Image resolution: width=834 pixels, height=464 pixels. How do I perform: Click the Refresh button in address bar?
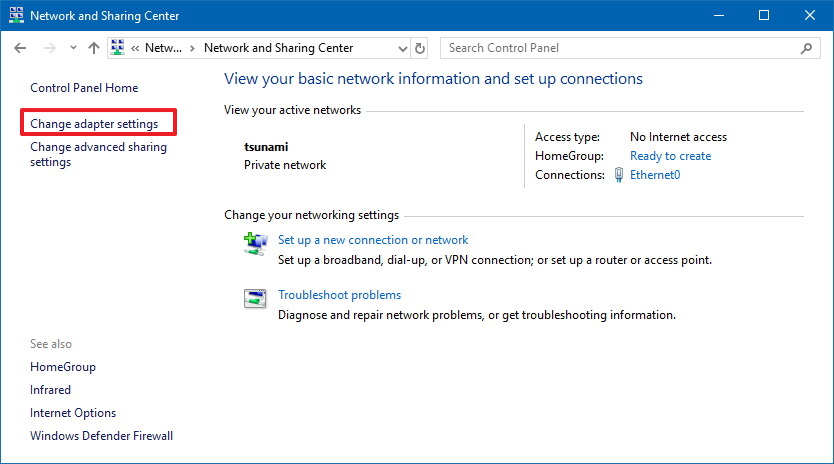420,48
